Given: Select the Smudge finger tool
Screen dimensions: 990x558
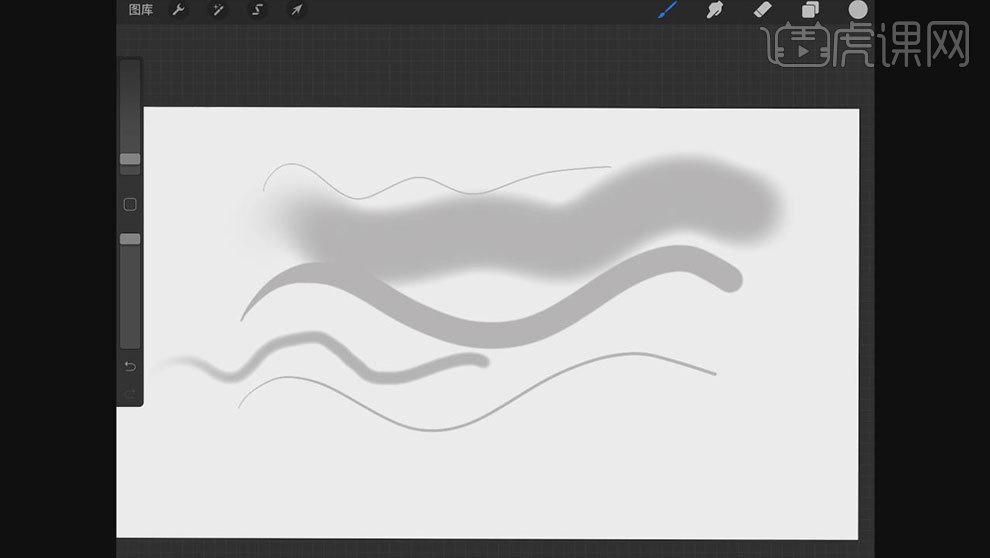Looking at the screenshot, I should [x=715, y=9].
